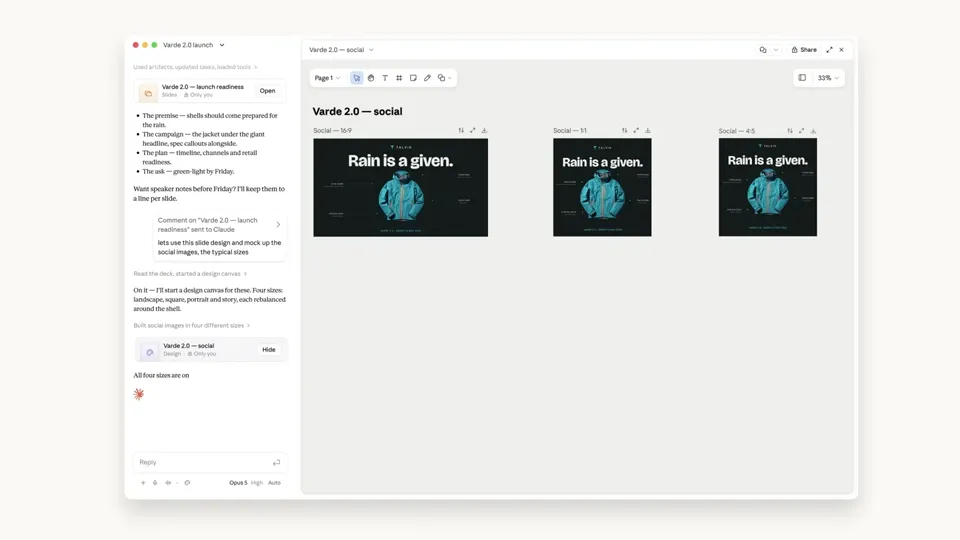
Task: Select the Frame grid tool
Action: [x=399, y=78]
